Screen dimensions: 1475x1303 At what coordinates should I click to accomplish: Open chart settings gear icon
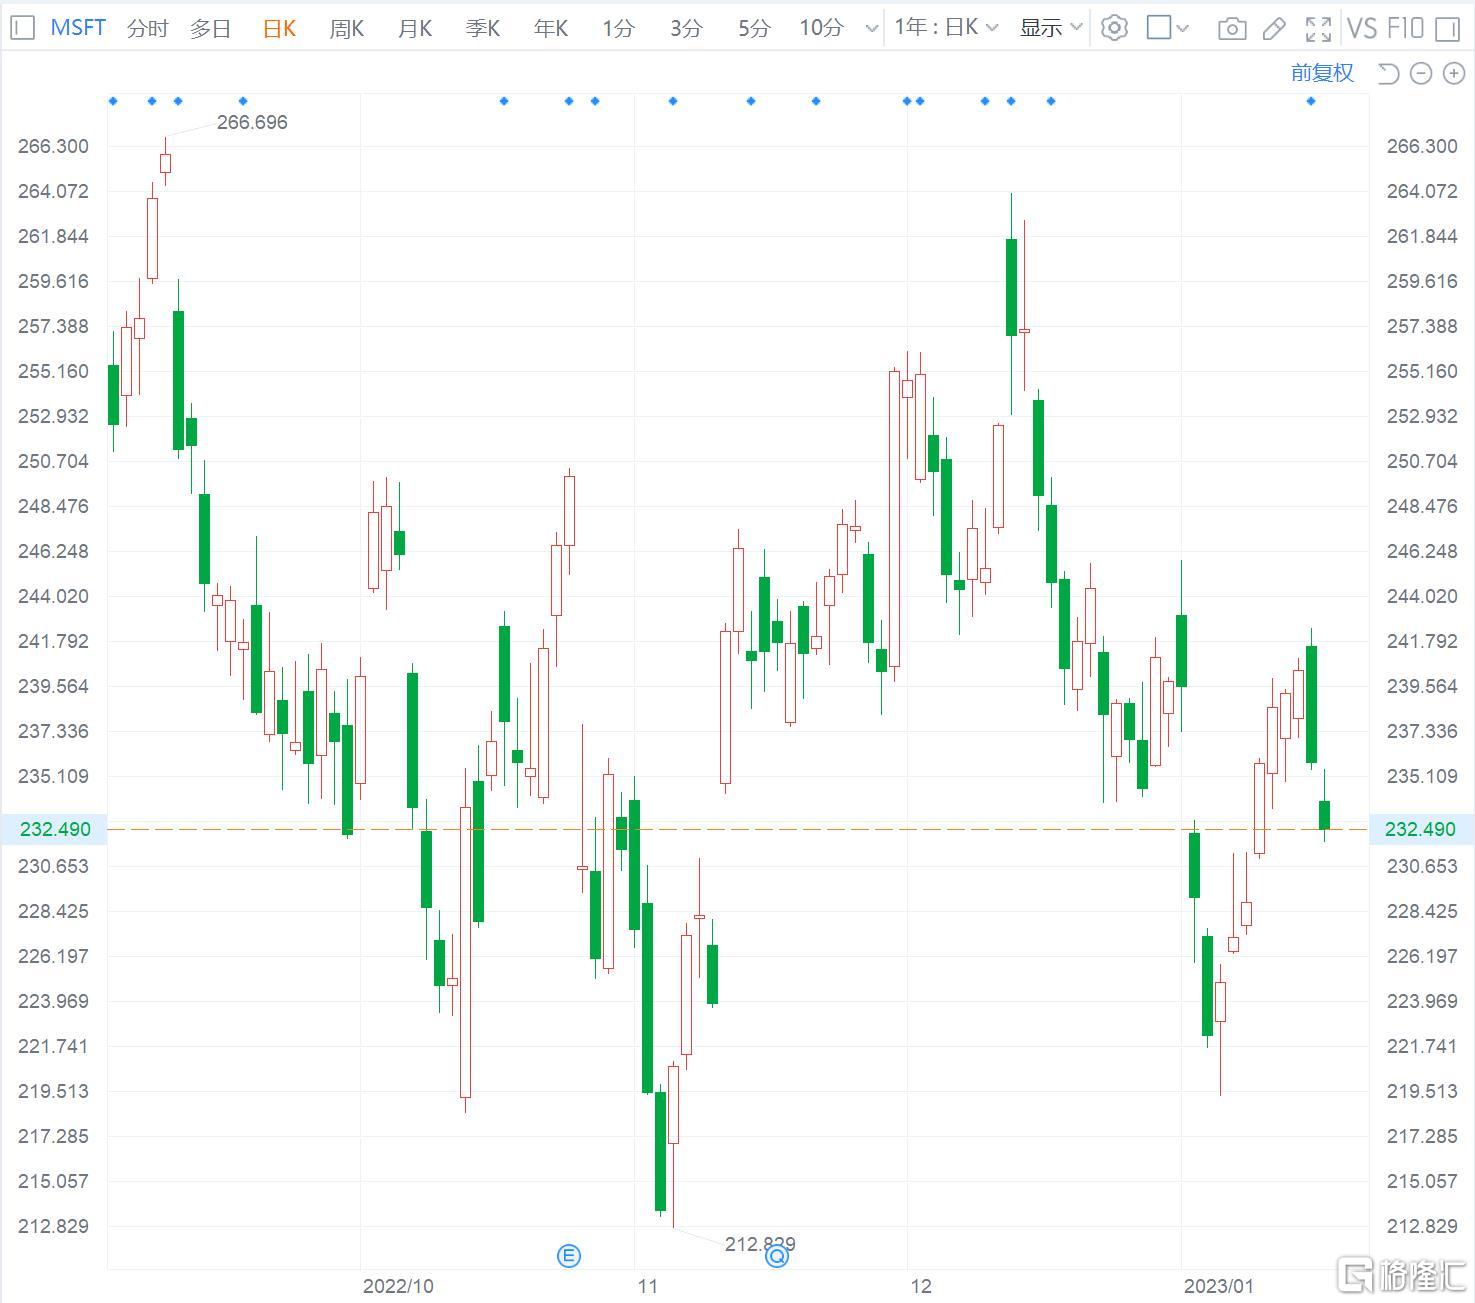pyautogui.click(x=1114, y=28)
